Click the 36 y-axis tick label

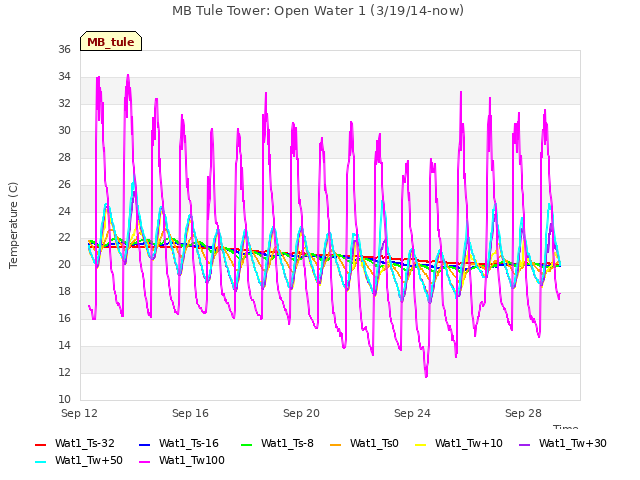pos(64,49)
